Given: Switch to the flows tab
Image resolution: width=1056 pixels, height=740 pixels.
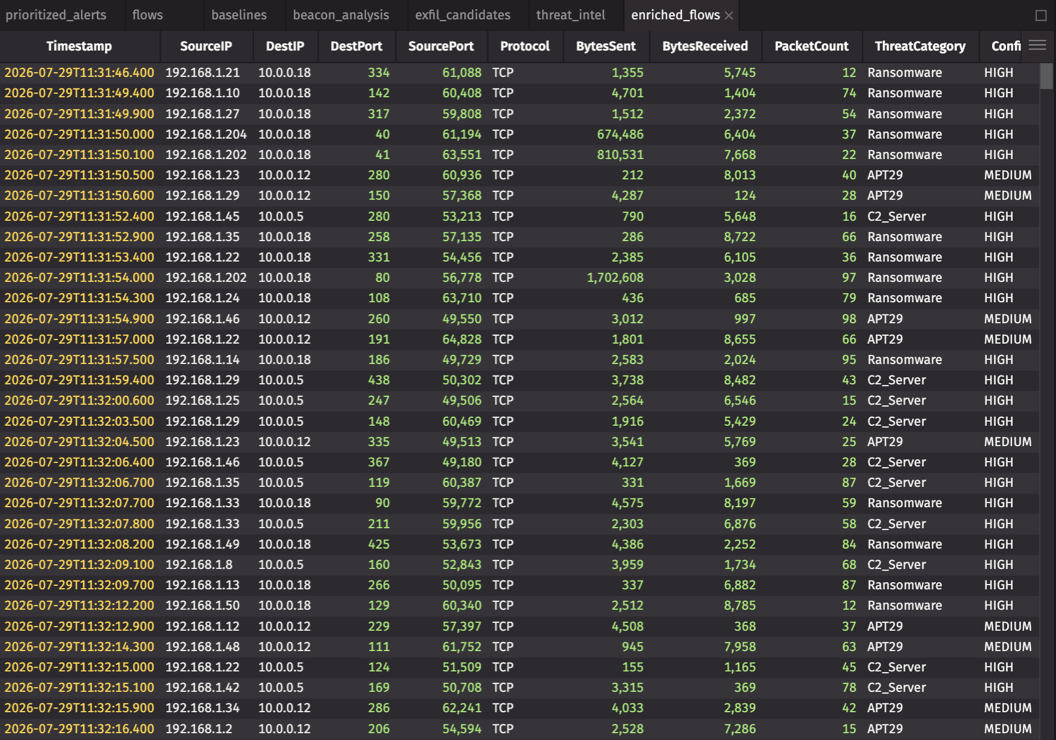Looking at the screenshot, I should pos(147,15).
